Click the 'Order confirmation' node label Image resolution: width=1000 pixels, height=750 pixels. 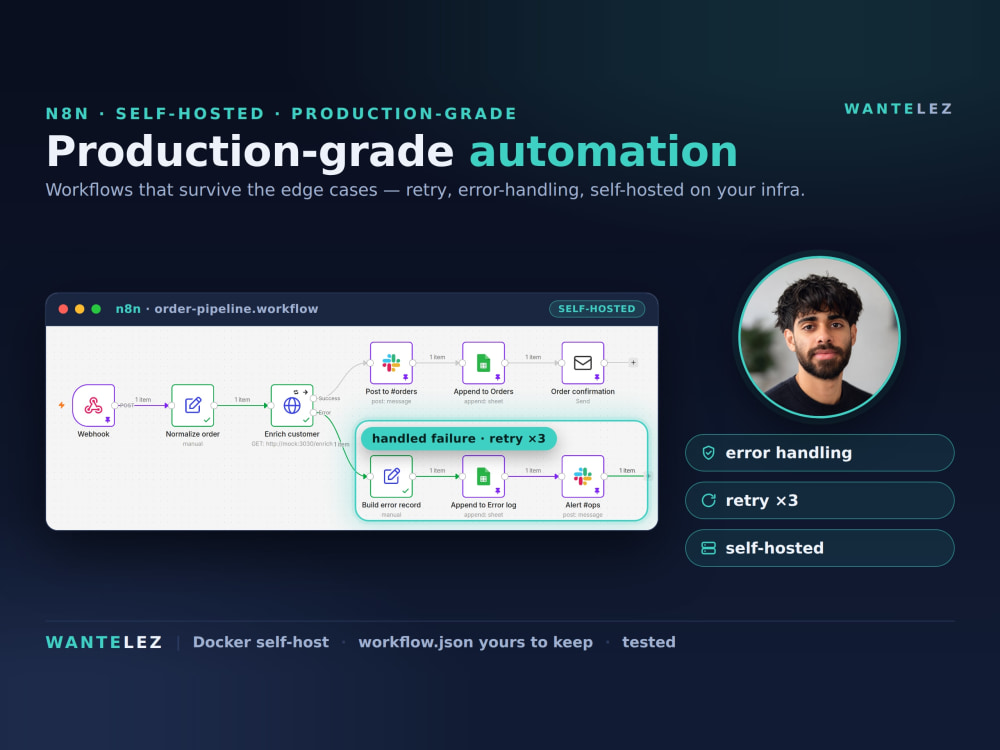[x=582, y=392]
